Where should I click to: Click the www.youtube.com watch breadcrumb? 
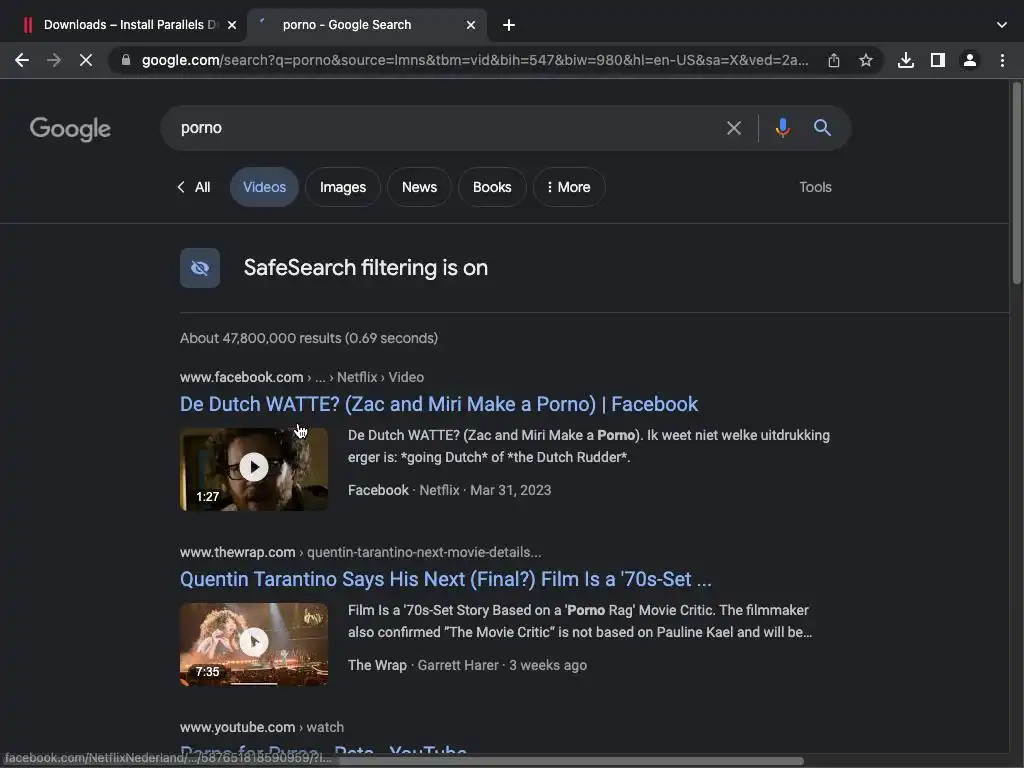[262, 728]
